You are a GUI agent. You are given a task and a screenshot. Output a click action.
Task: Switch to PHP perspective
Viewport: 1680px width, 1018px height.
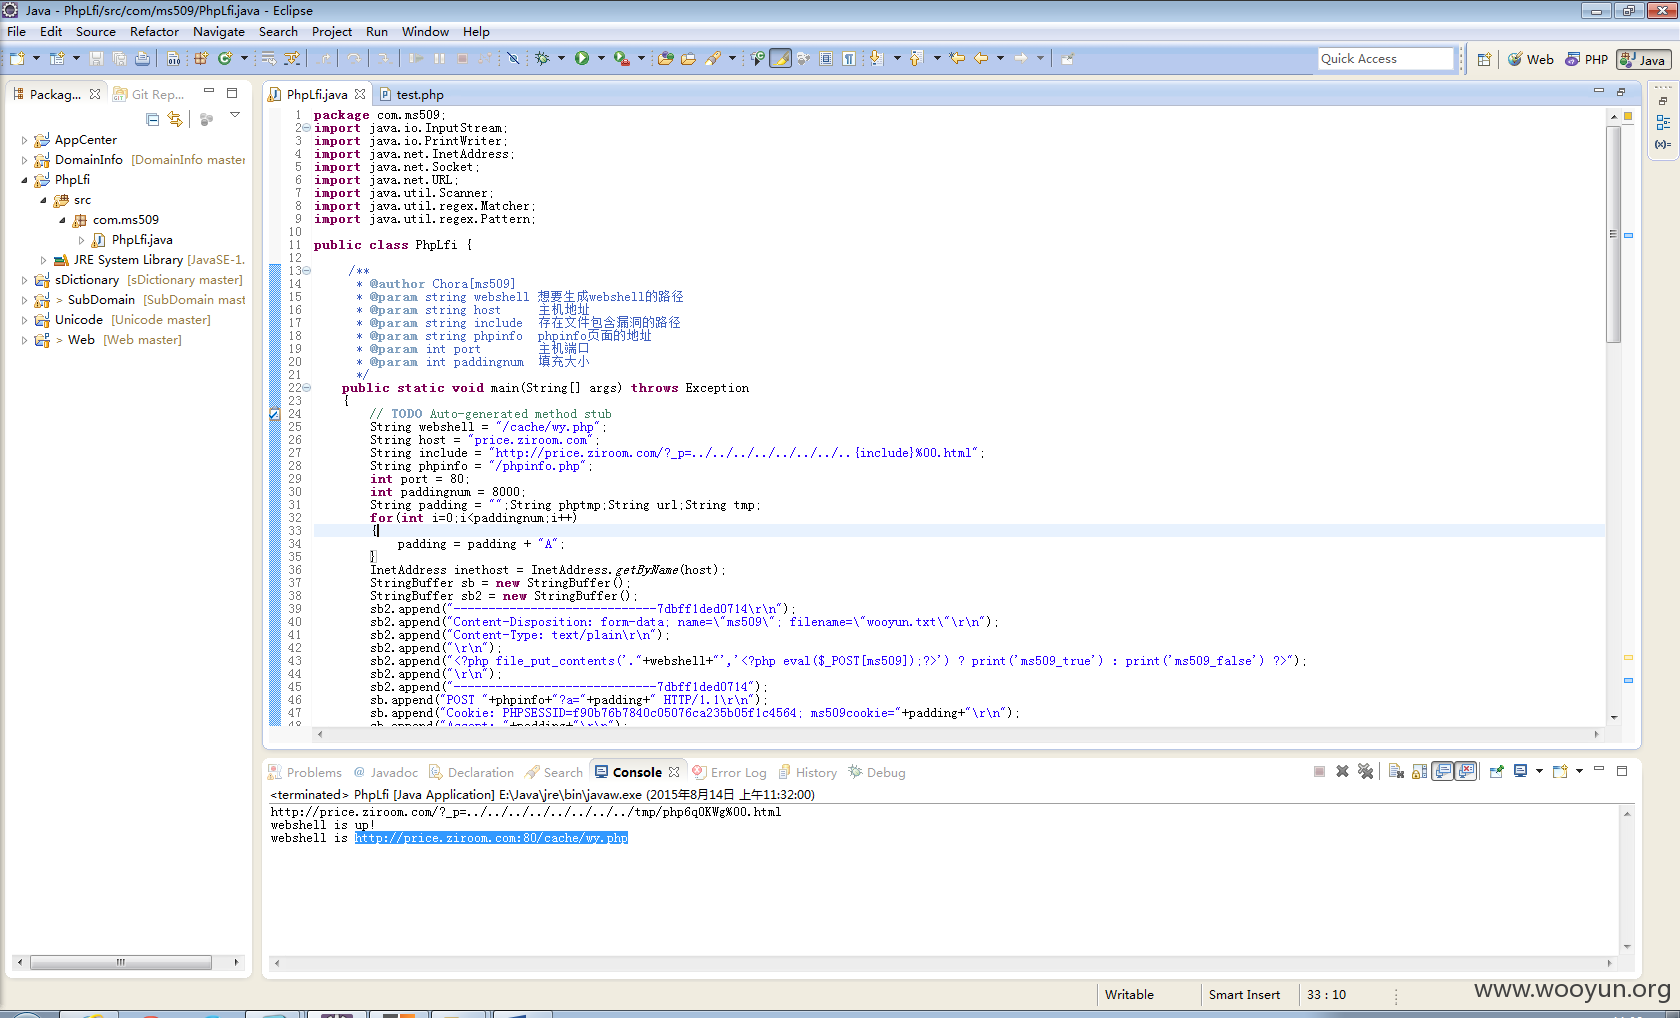click(1587, 60)
